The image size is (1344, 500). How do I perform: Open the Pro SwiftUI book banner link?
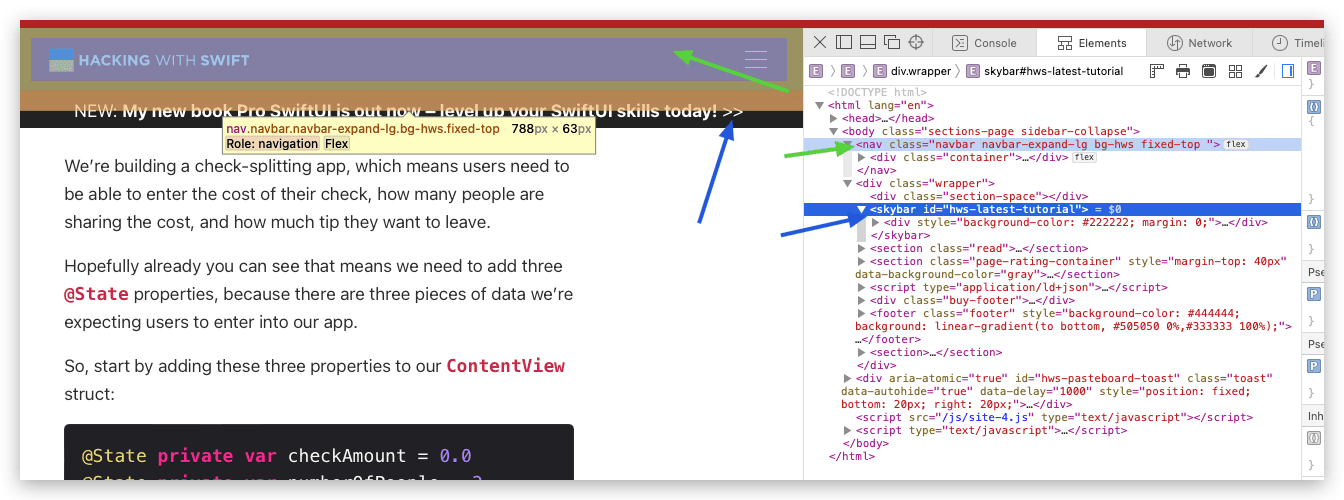(408, 111)
